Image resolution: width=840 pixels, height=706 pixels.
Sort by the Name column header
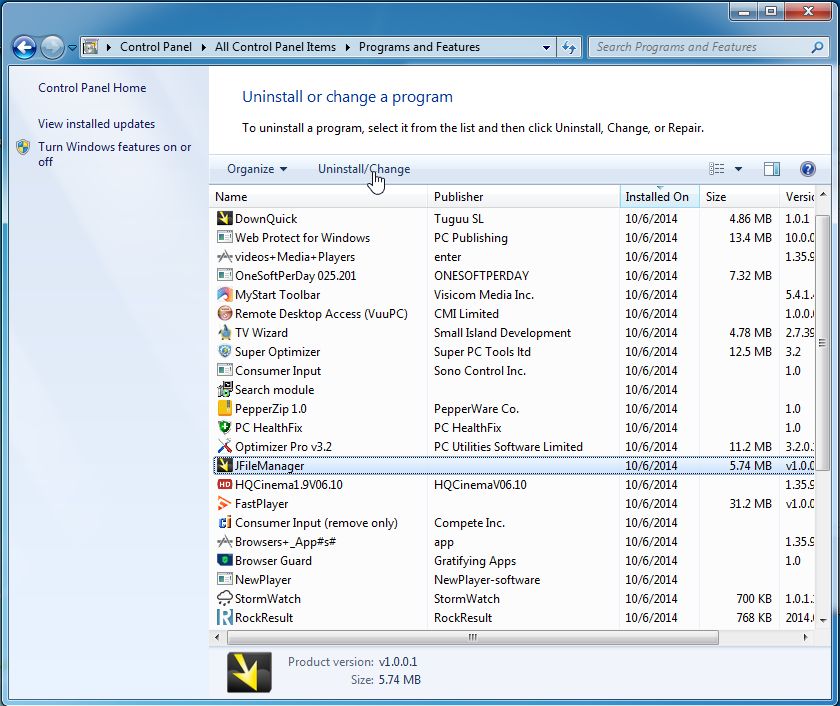click(x=318, y=197)
